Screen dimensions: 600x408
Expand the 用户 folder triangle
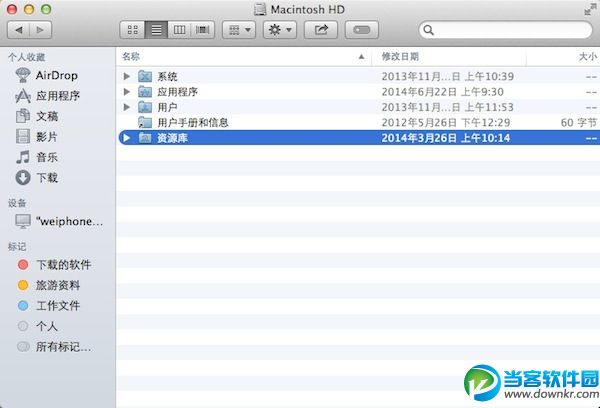127,107
